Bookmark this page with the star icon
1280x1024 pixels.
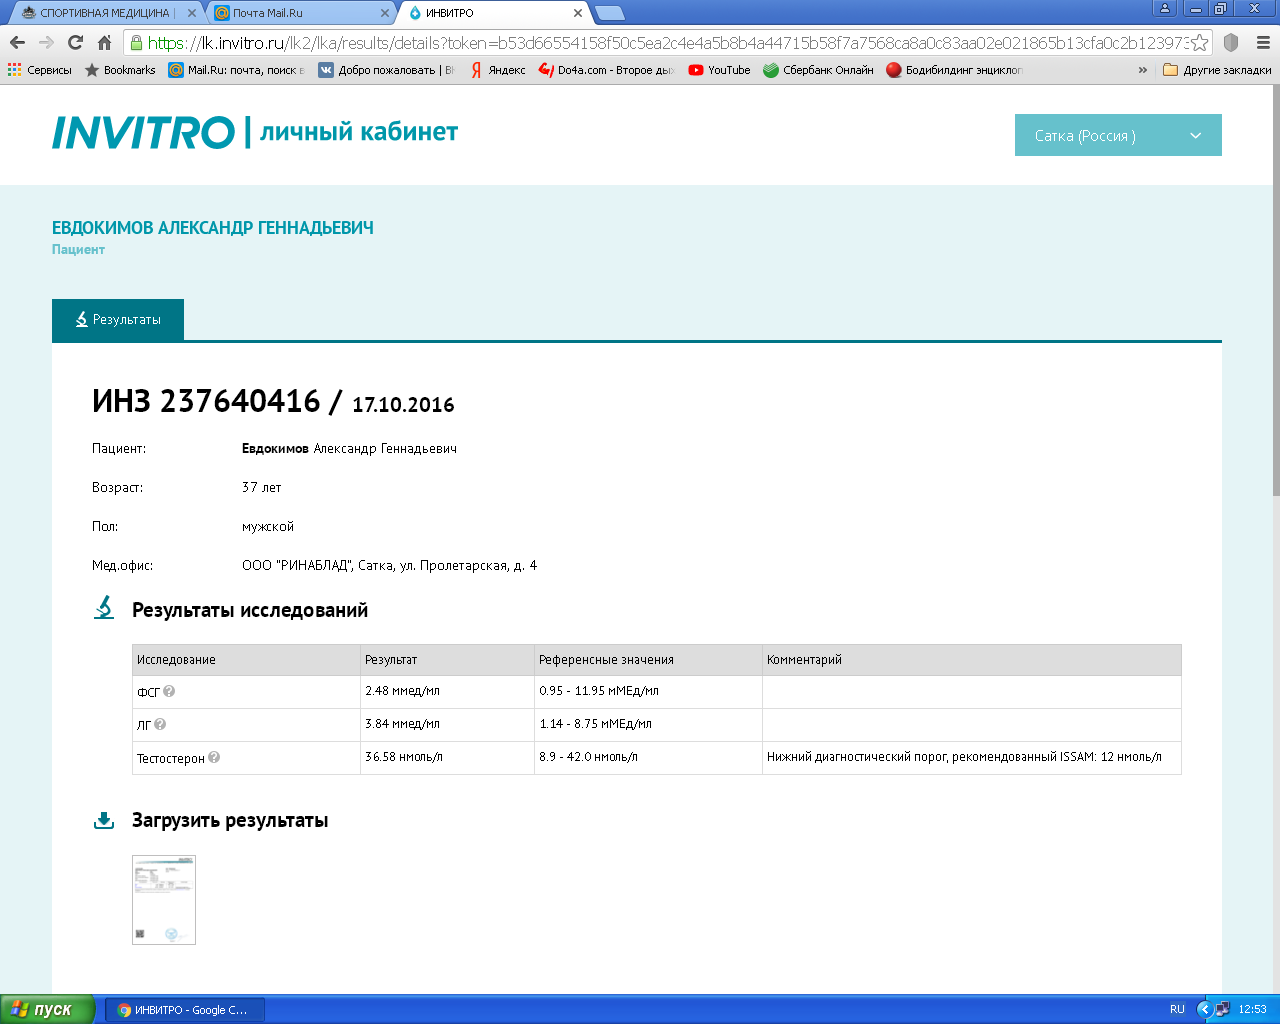tap(1199, 43)
